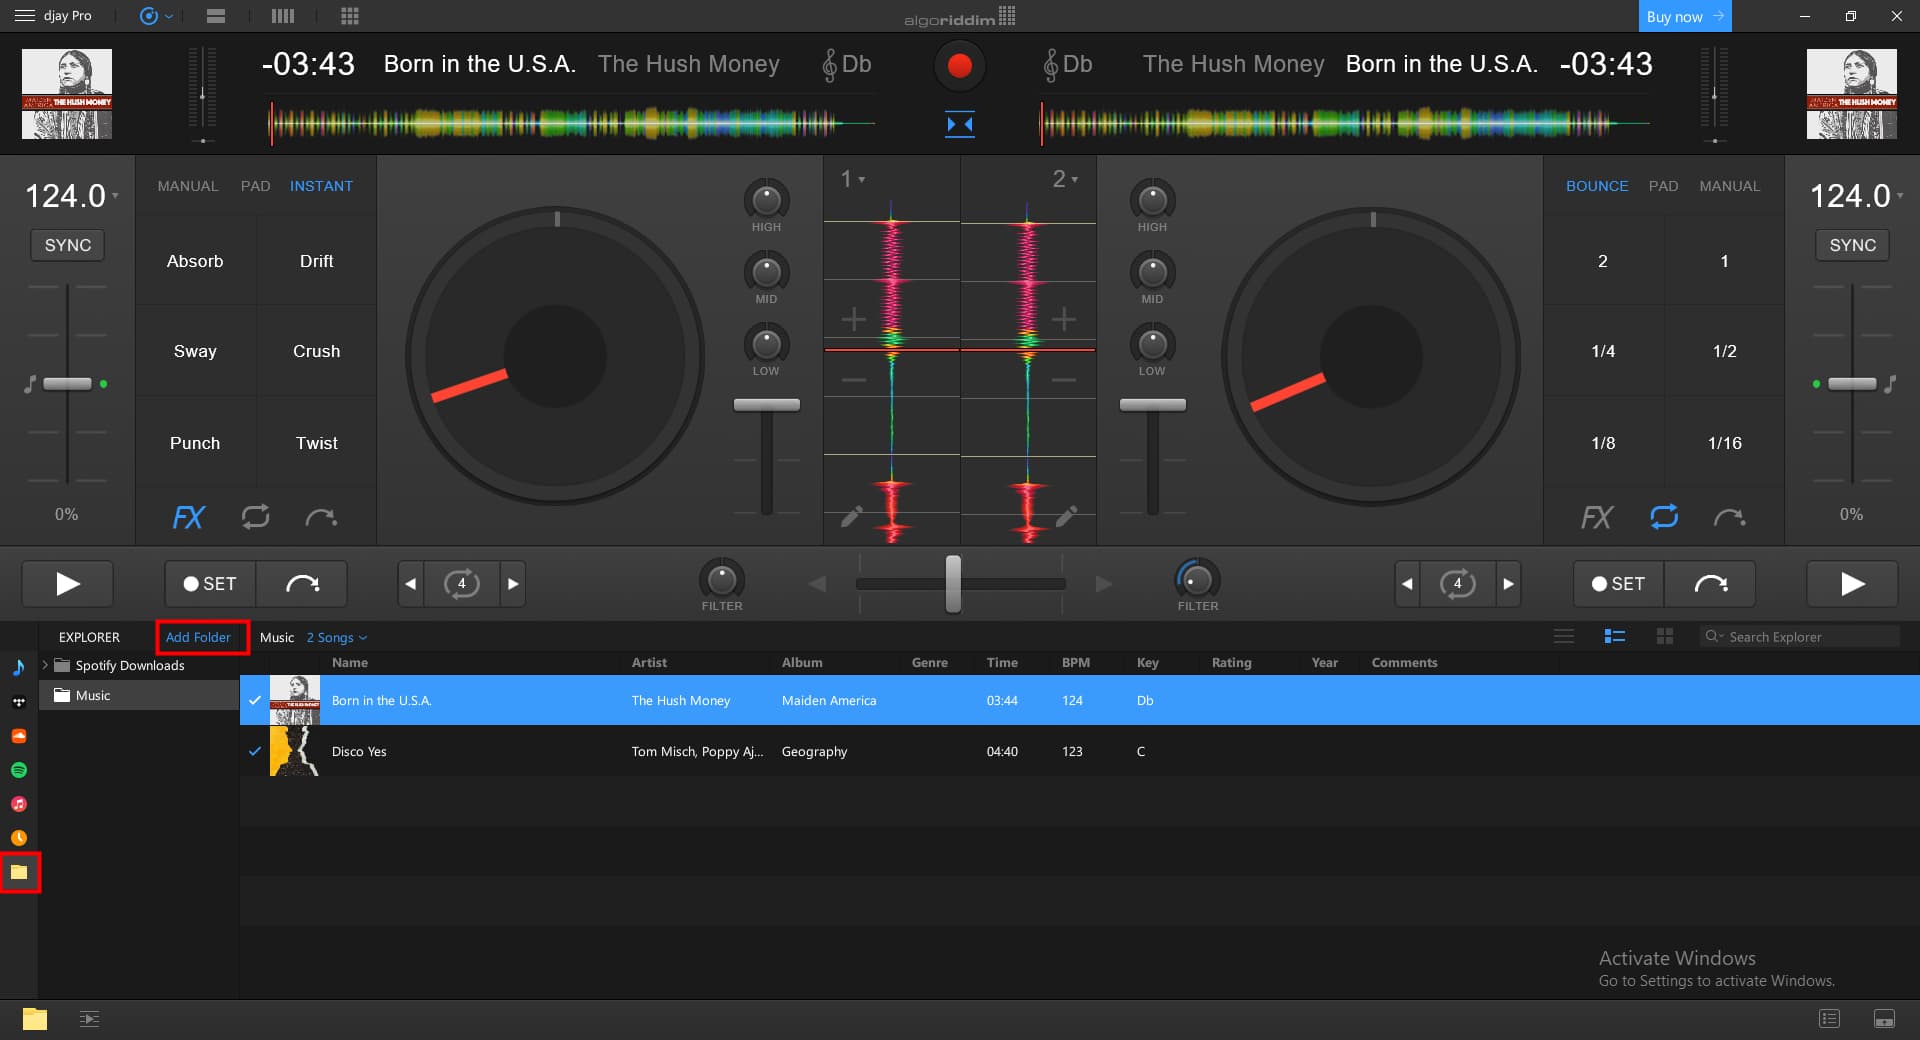Play the right deck
Screen dimensions: 1920x1040
click(x=1852, y=584)
